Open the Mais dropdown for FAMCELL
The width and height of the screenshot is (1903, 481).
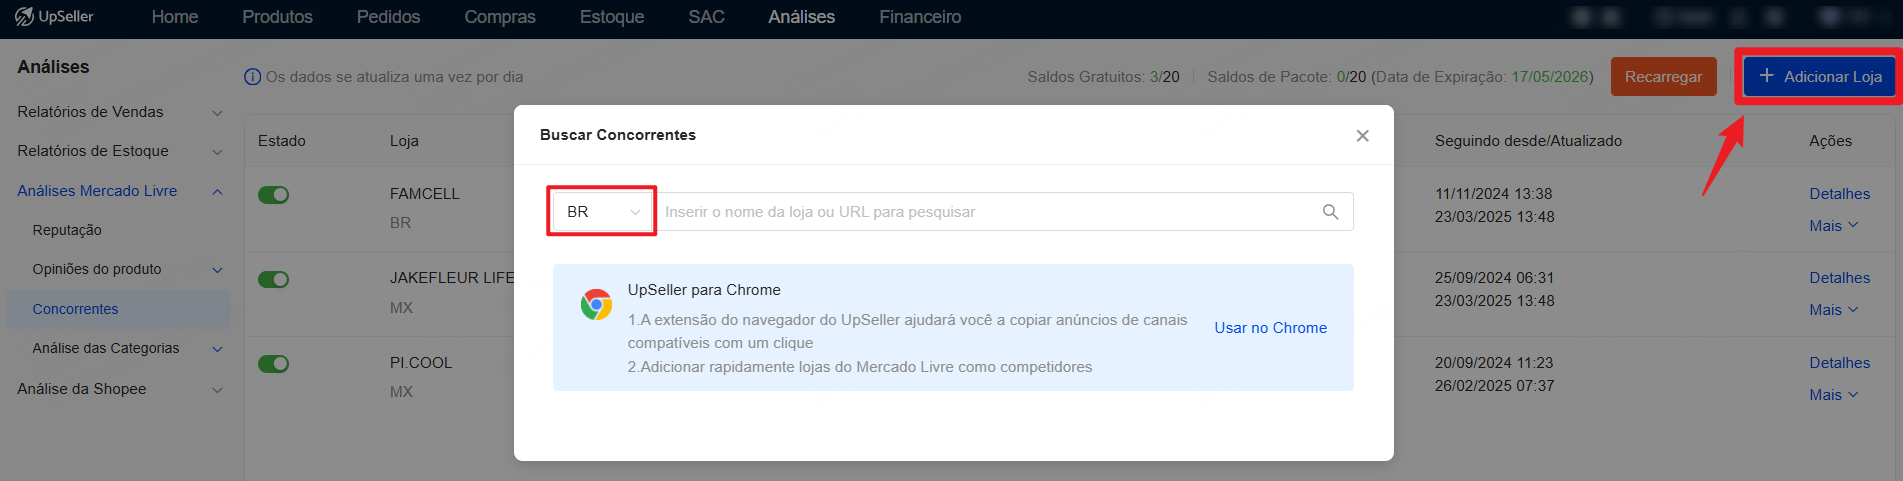[x=1833, y=226]
